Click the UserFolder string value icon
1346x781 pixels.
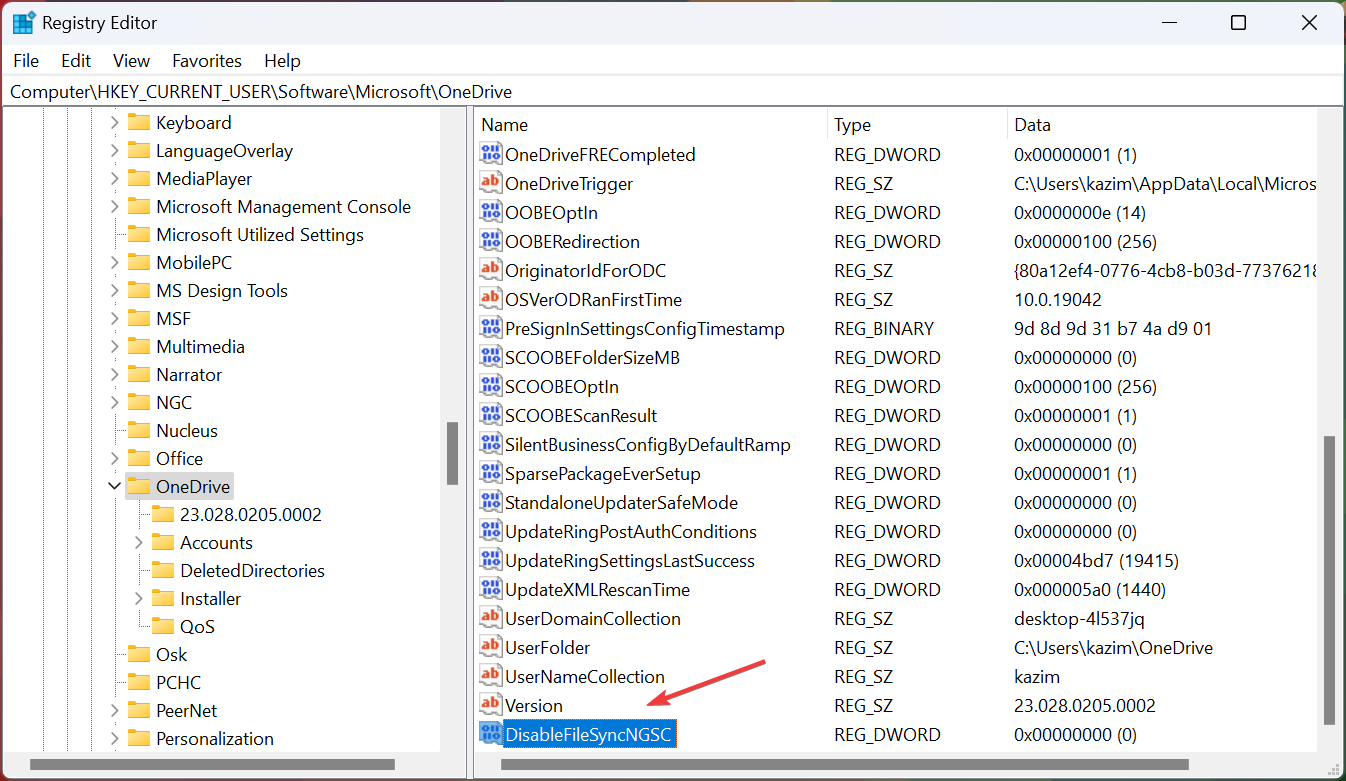pos(490,647)
